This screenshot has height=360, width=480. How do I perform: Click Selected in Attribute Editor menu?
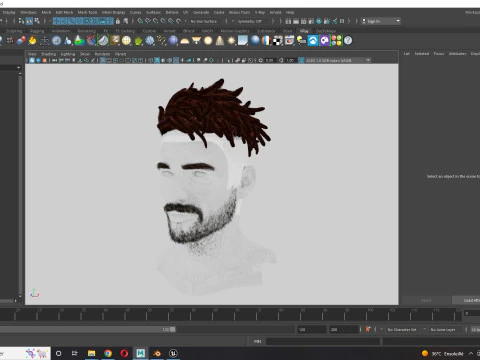tap(422, 53)
